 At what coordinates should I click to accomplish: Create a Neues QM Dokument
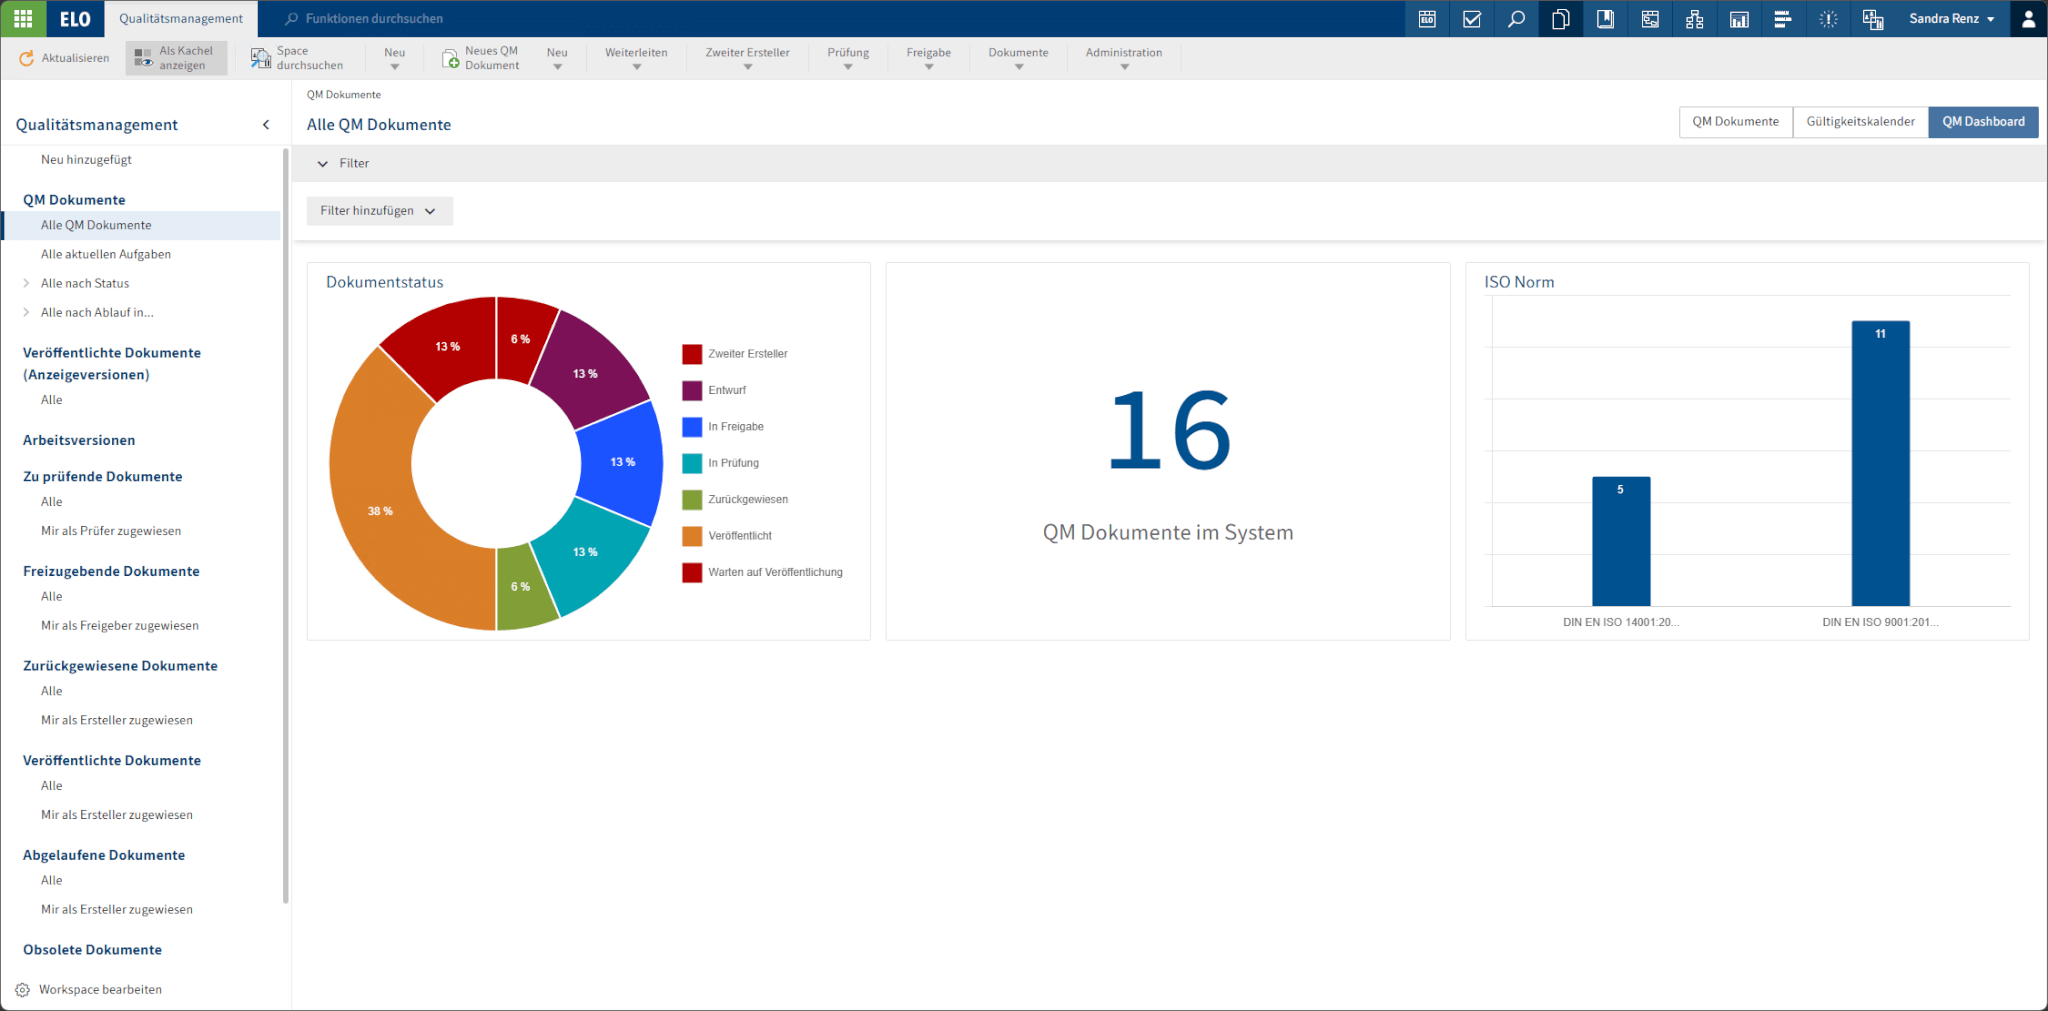pyautogui.click(x=481, y=58)
